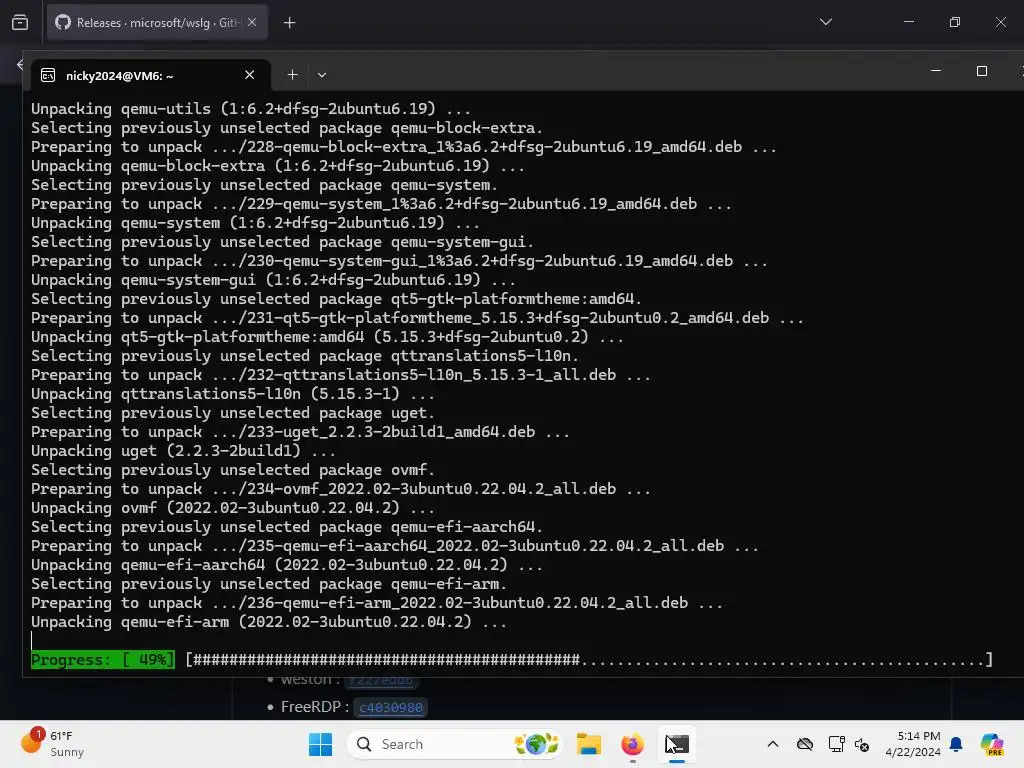
Task: Open the OneDrive cloud tray icon
Action: 805,744
